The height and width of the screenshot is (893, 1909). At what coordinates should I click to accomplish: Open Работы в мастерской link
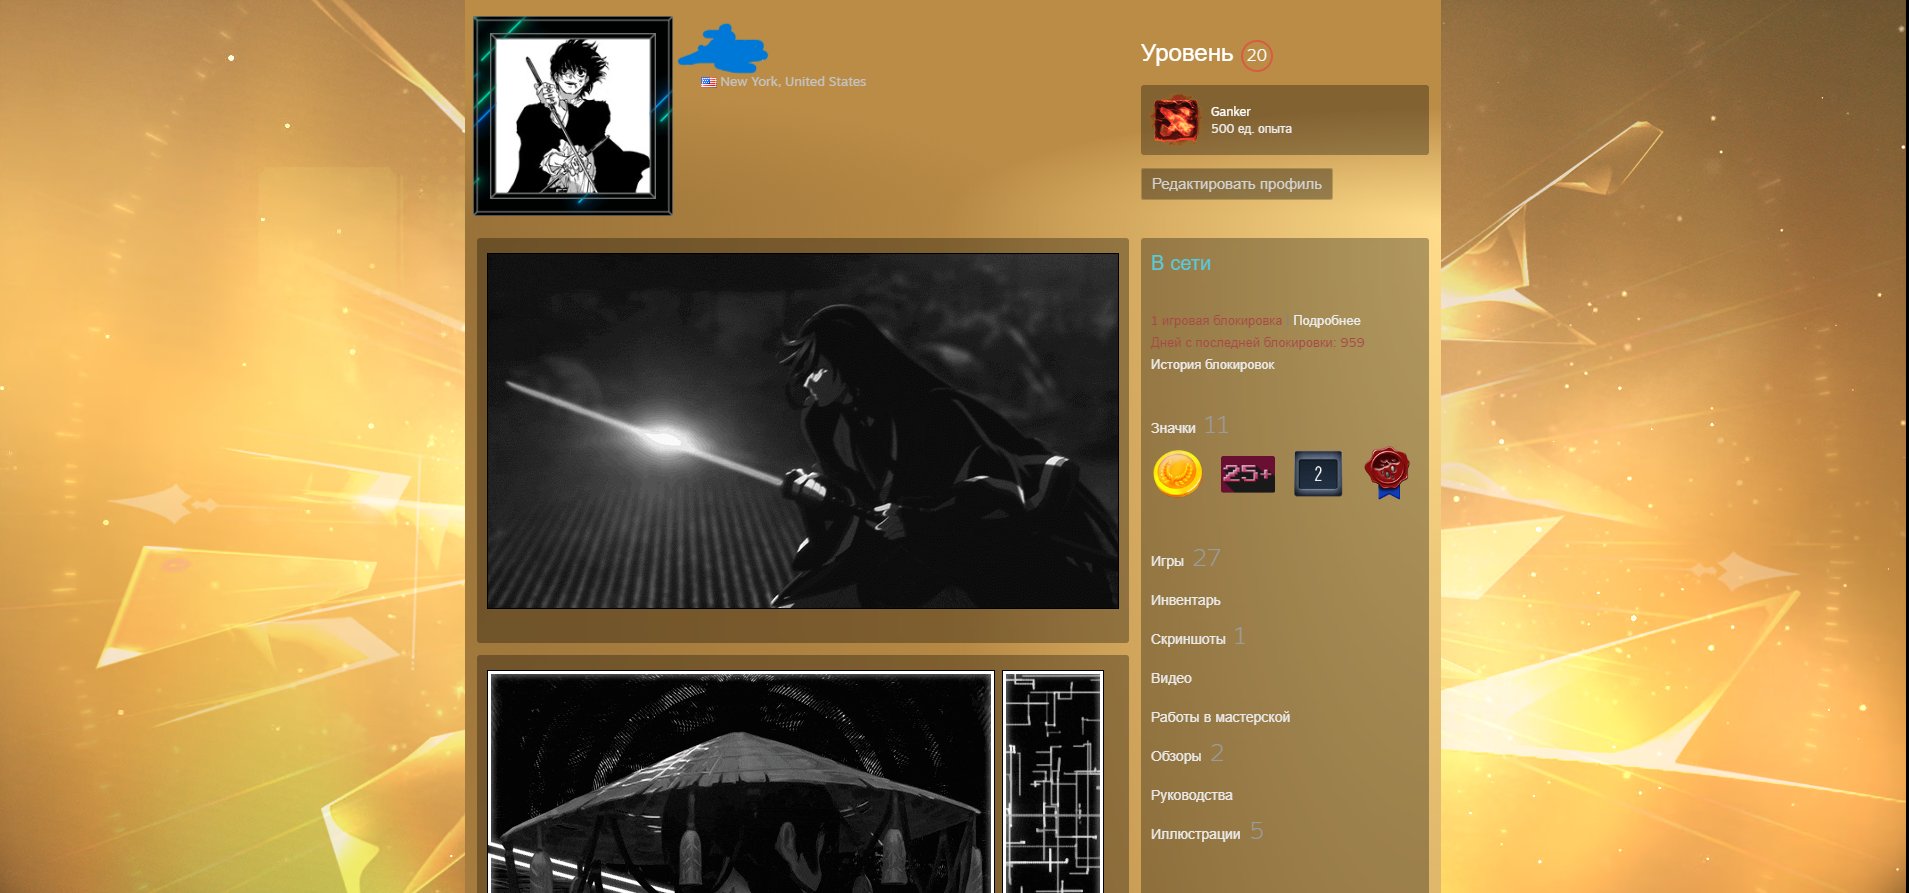[1220, 717]
